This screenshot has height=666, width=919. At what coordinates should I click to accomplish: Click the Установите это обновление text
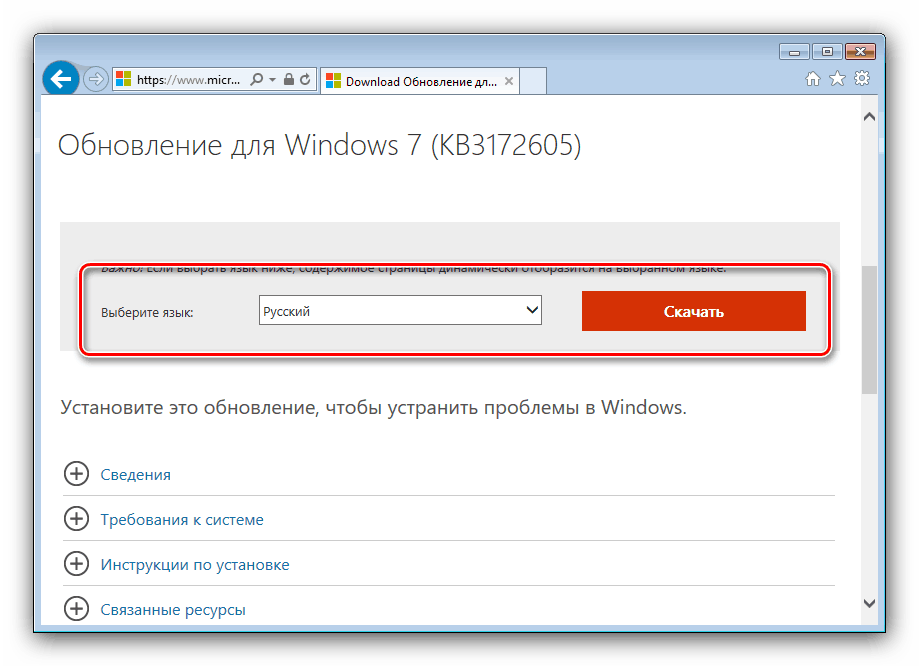[x=373, y=407]
